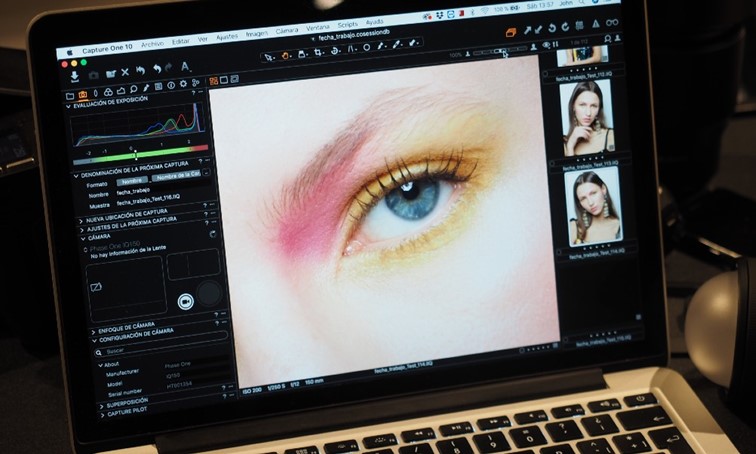Collapse the Configuración de Cámara panel
This screenshot has width=756, height=454.
(94, 341)
